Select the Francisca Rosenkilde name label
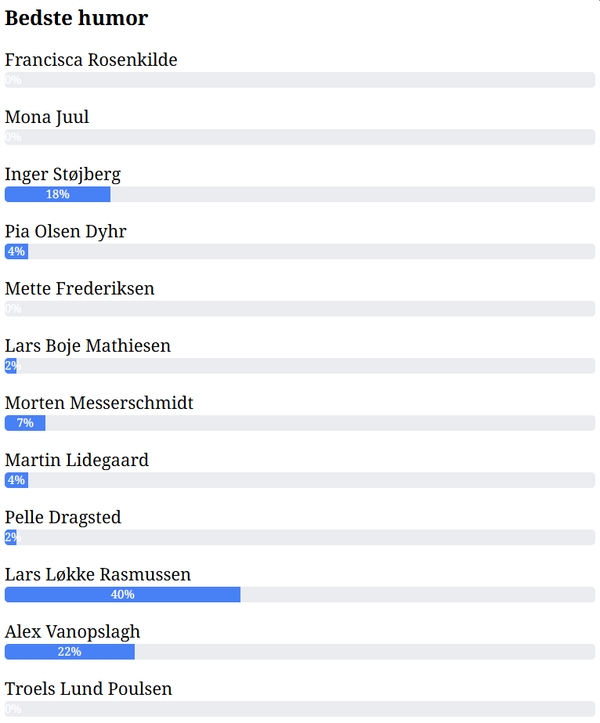The image size is (600, 723). pyautogui.click(x=91, y=60)
